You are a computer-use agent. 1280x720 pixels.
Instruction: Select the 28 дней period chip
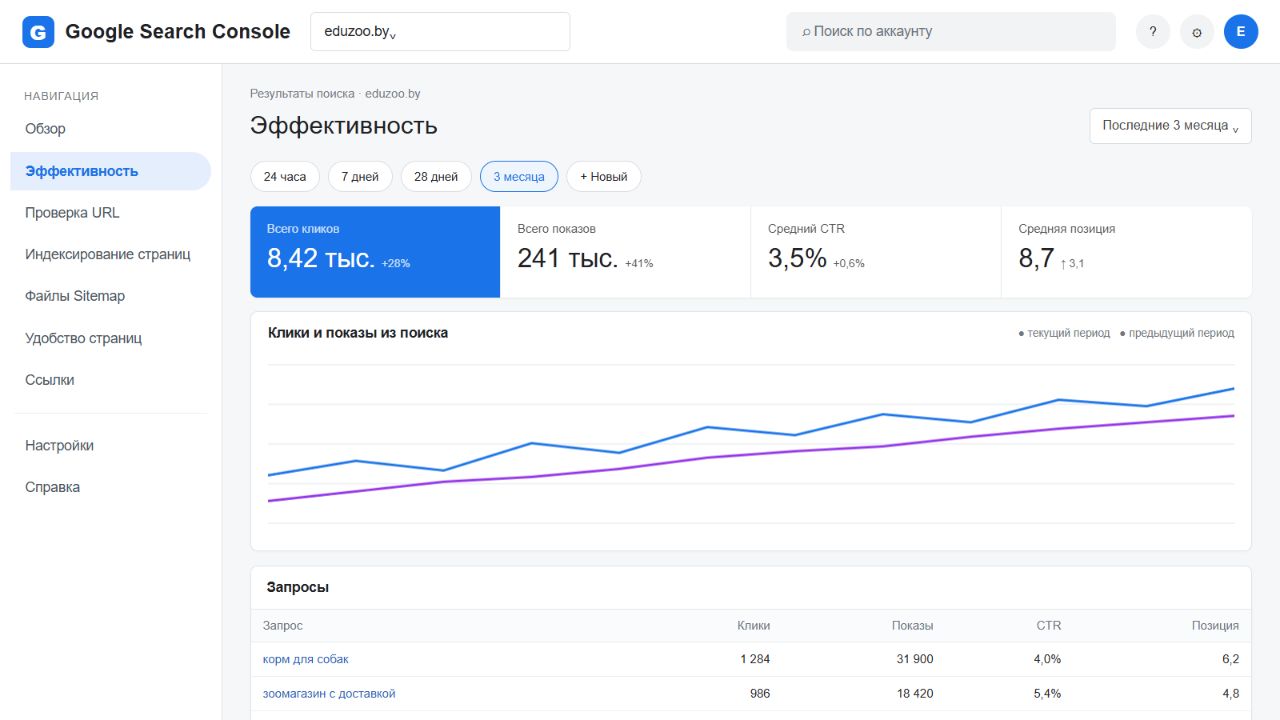[436, 177]
